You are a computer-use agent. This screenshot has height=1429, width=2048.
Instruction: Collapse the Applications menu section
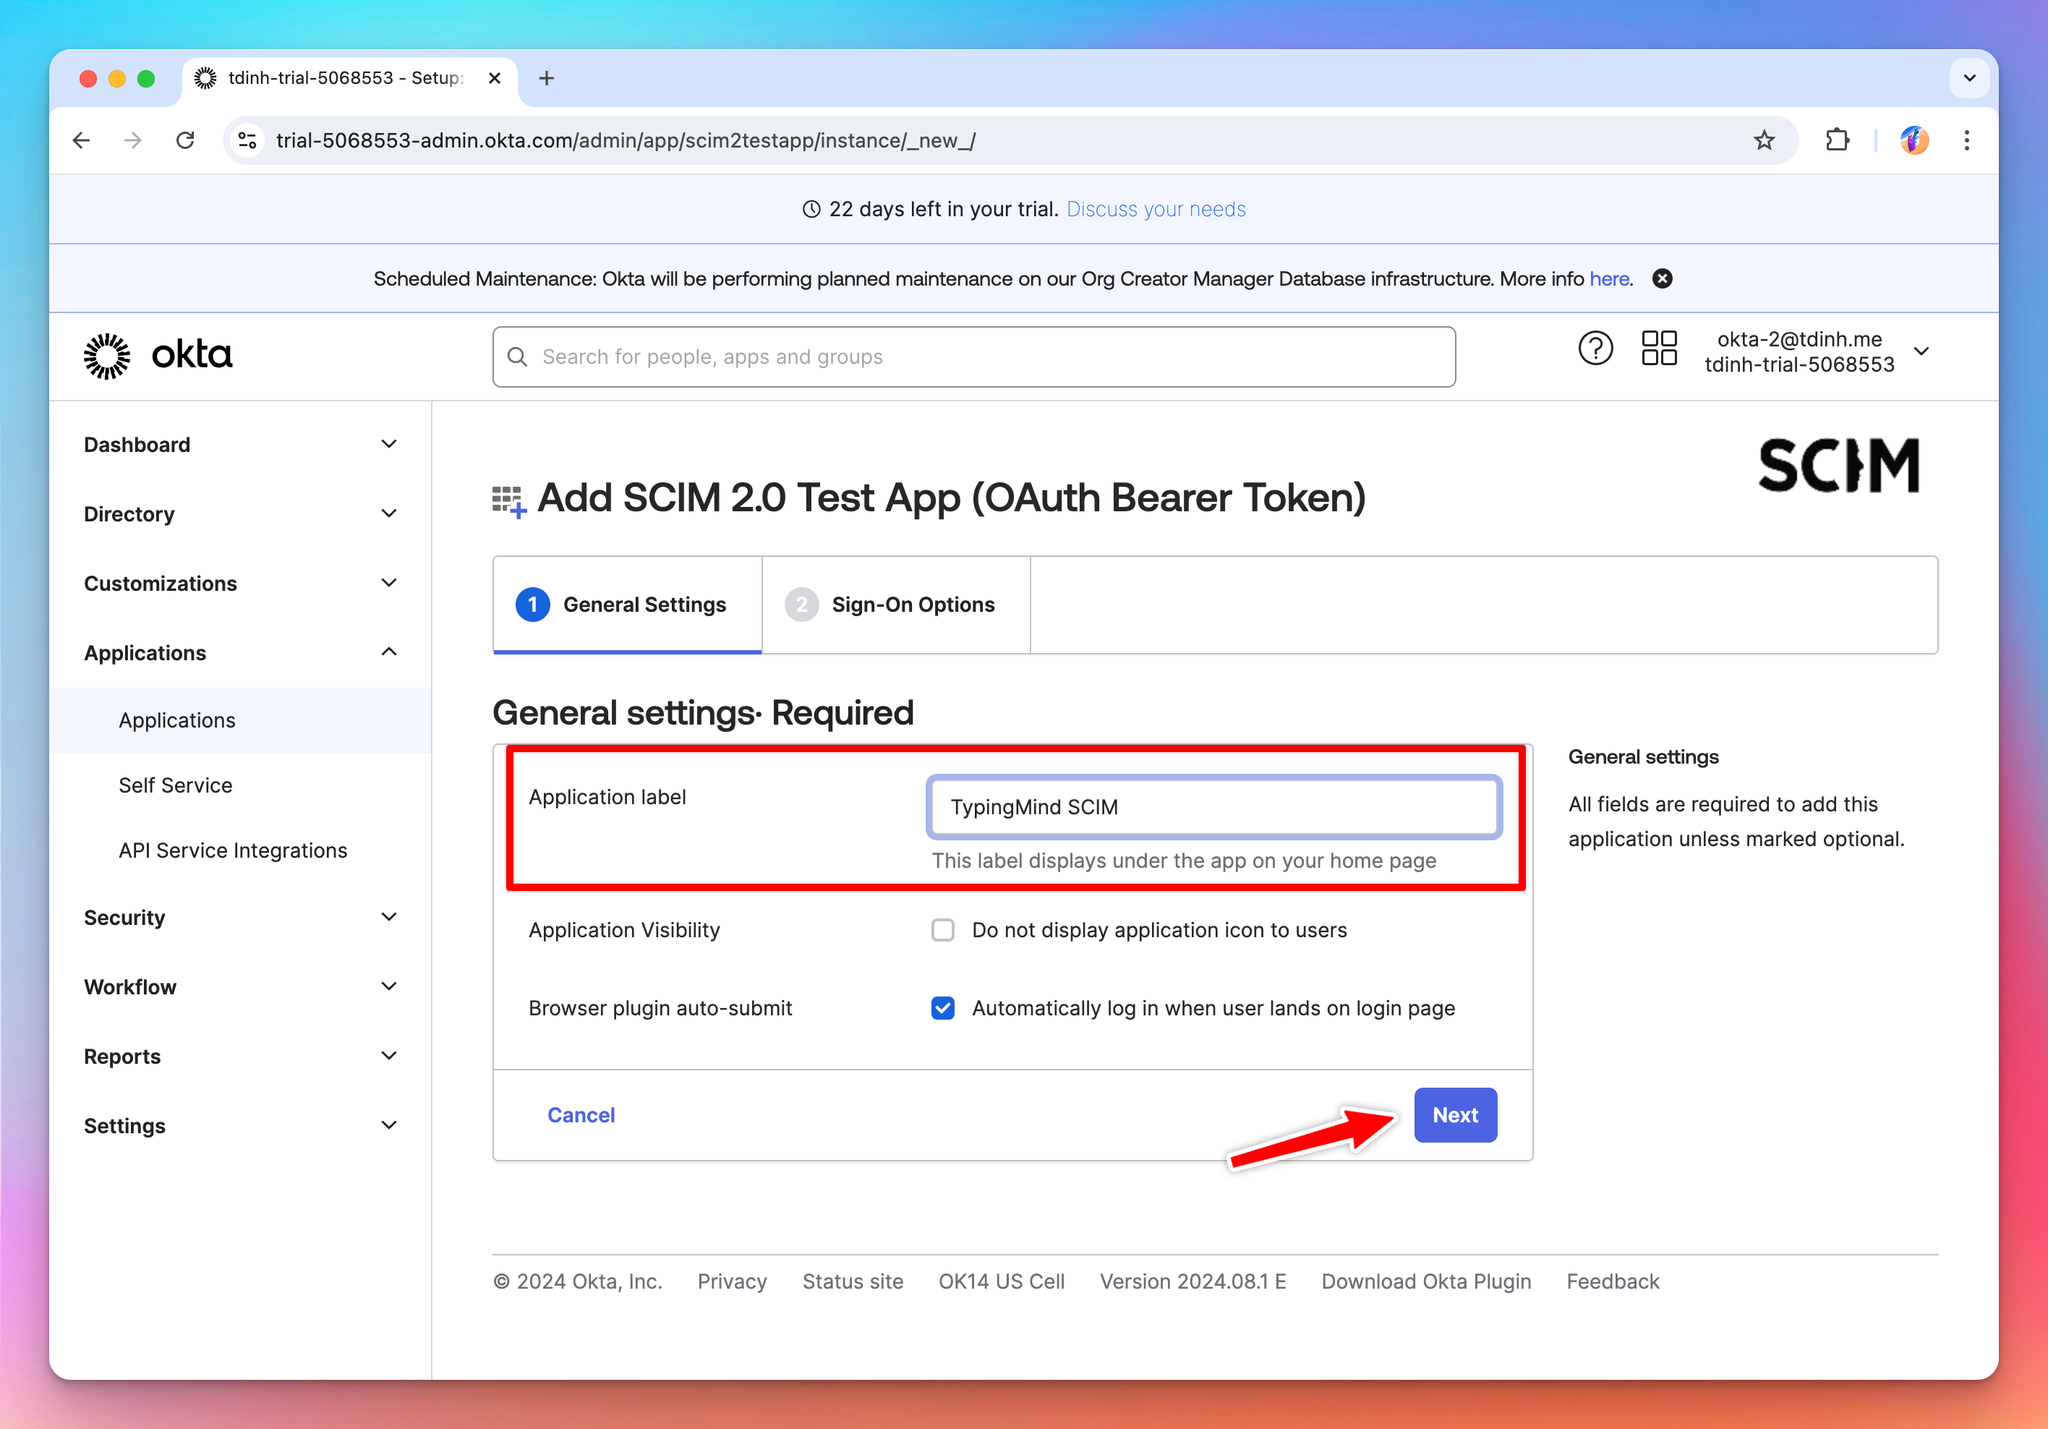coord(240,653)
